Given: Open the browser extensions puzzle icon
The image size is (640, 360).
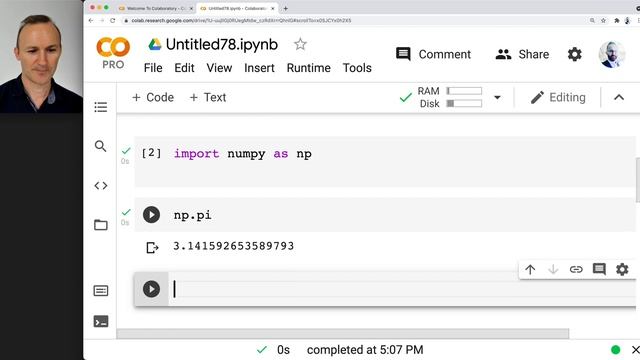Looking at the screenshot, I should 616,20.
